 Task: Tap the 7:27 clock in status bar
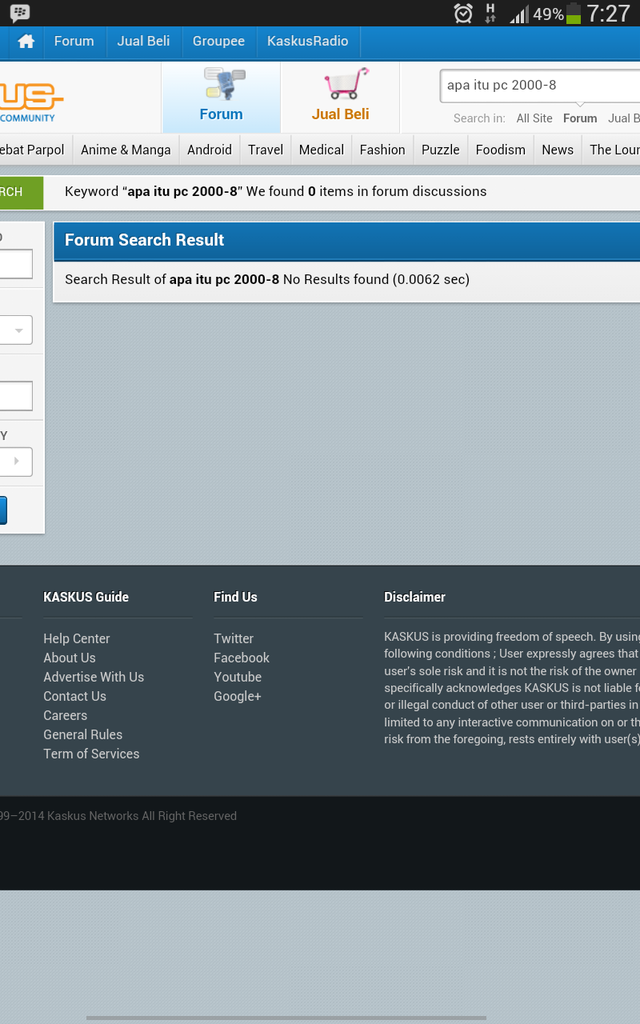click(608, 13)
